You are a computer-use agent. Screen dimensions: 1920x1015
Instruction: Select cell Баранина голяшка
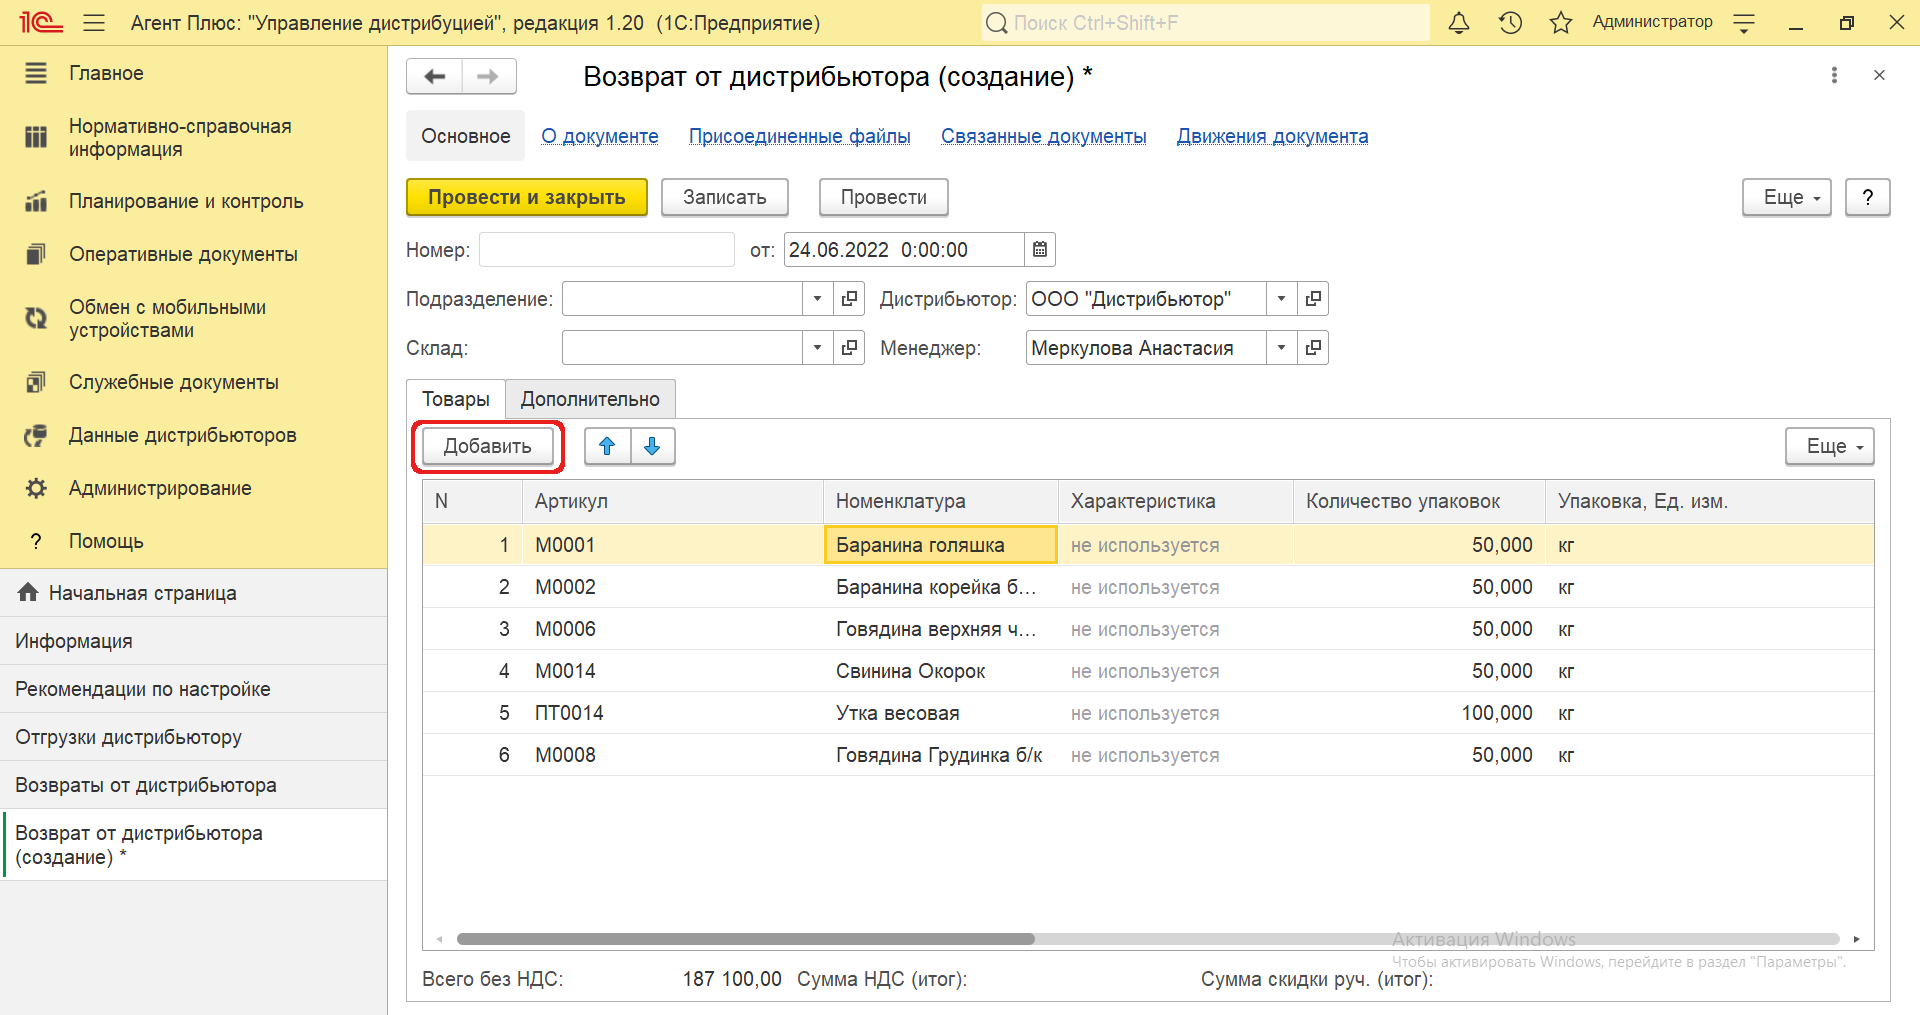[x=940, y=545]
